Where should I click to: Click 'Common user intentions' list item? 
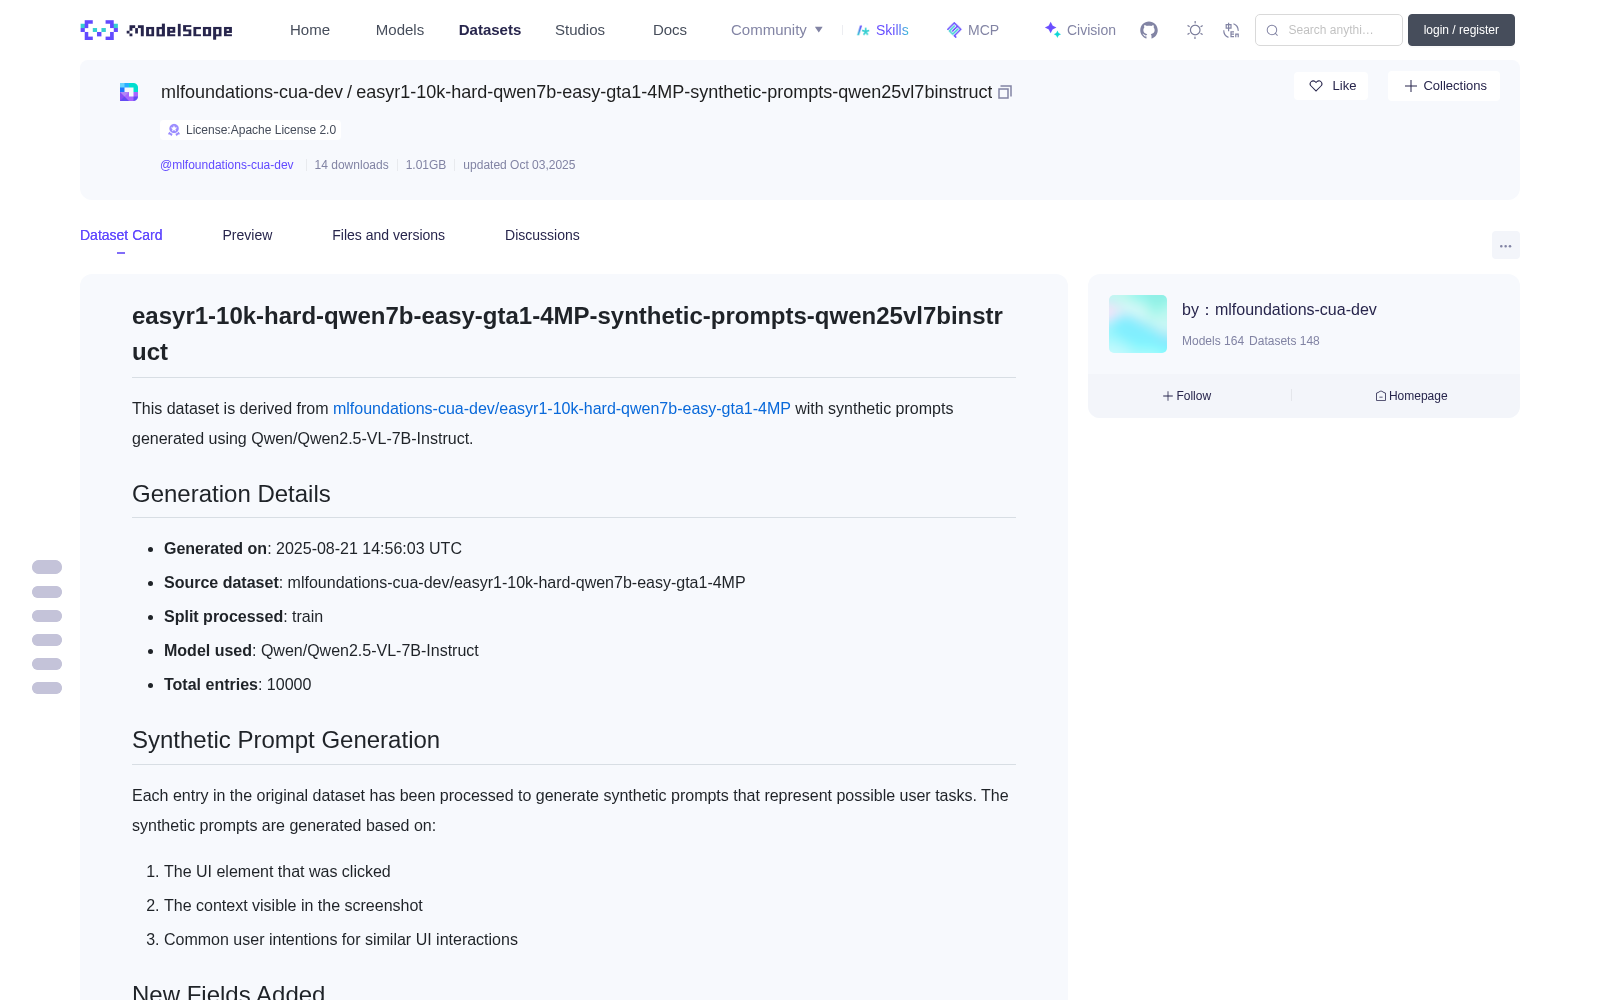tap(341, 940)
